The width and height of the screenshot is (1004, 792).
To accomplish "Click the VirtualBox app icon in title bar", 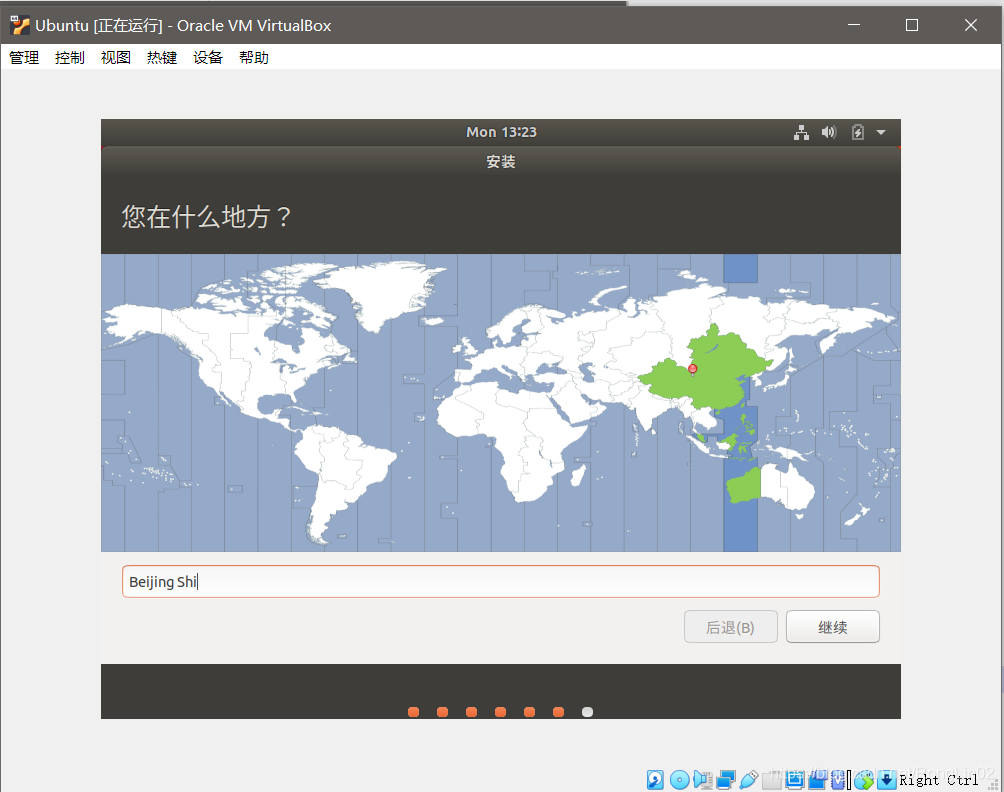I will pos(20,25).
